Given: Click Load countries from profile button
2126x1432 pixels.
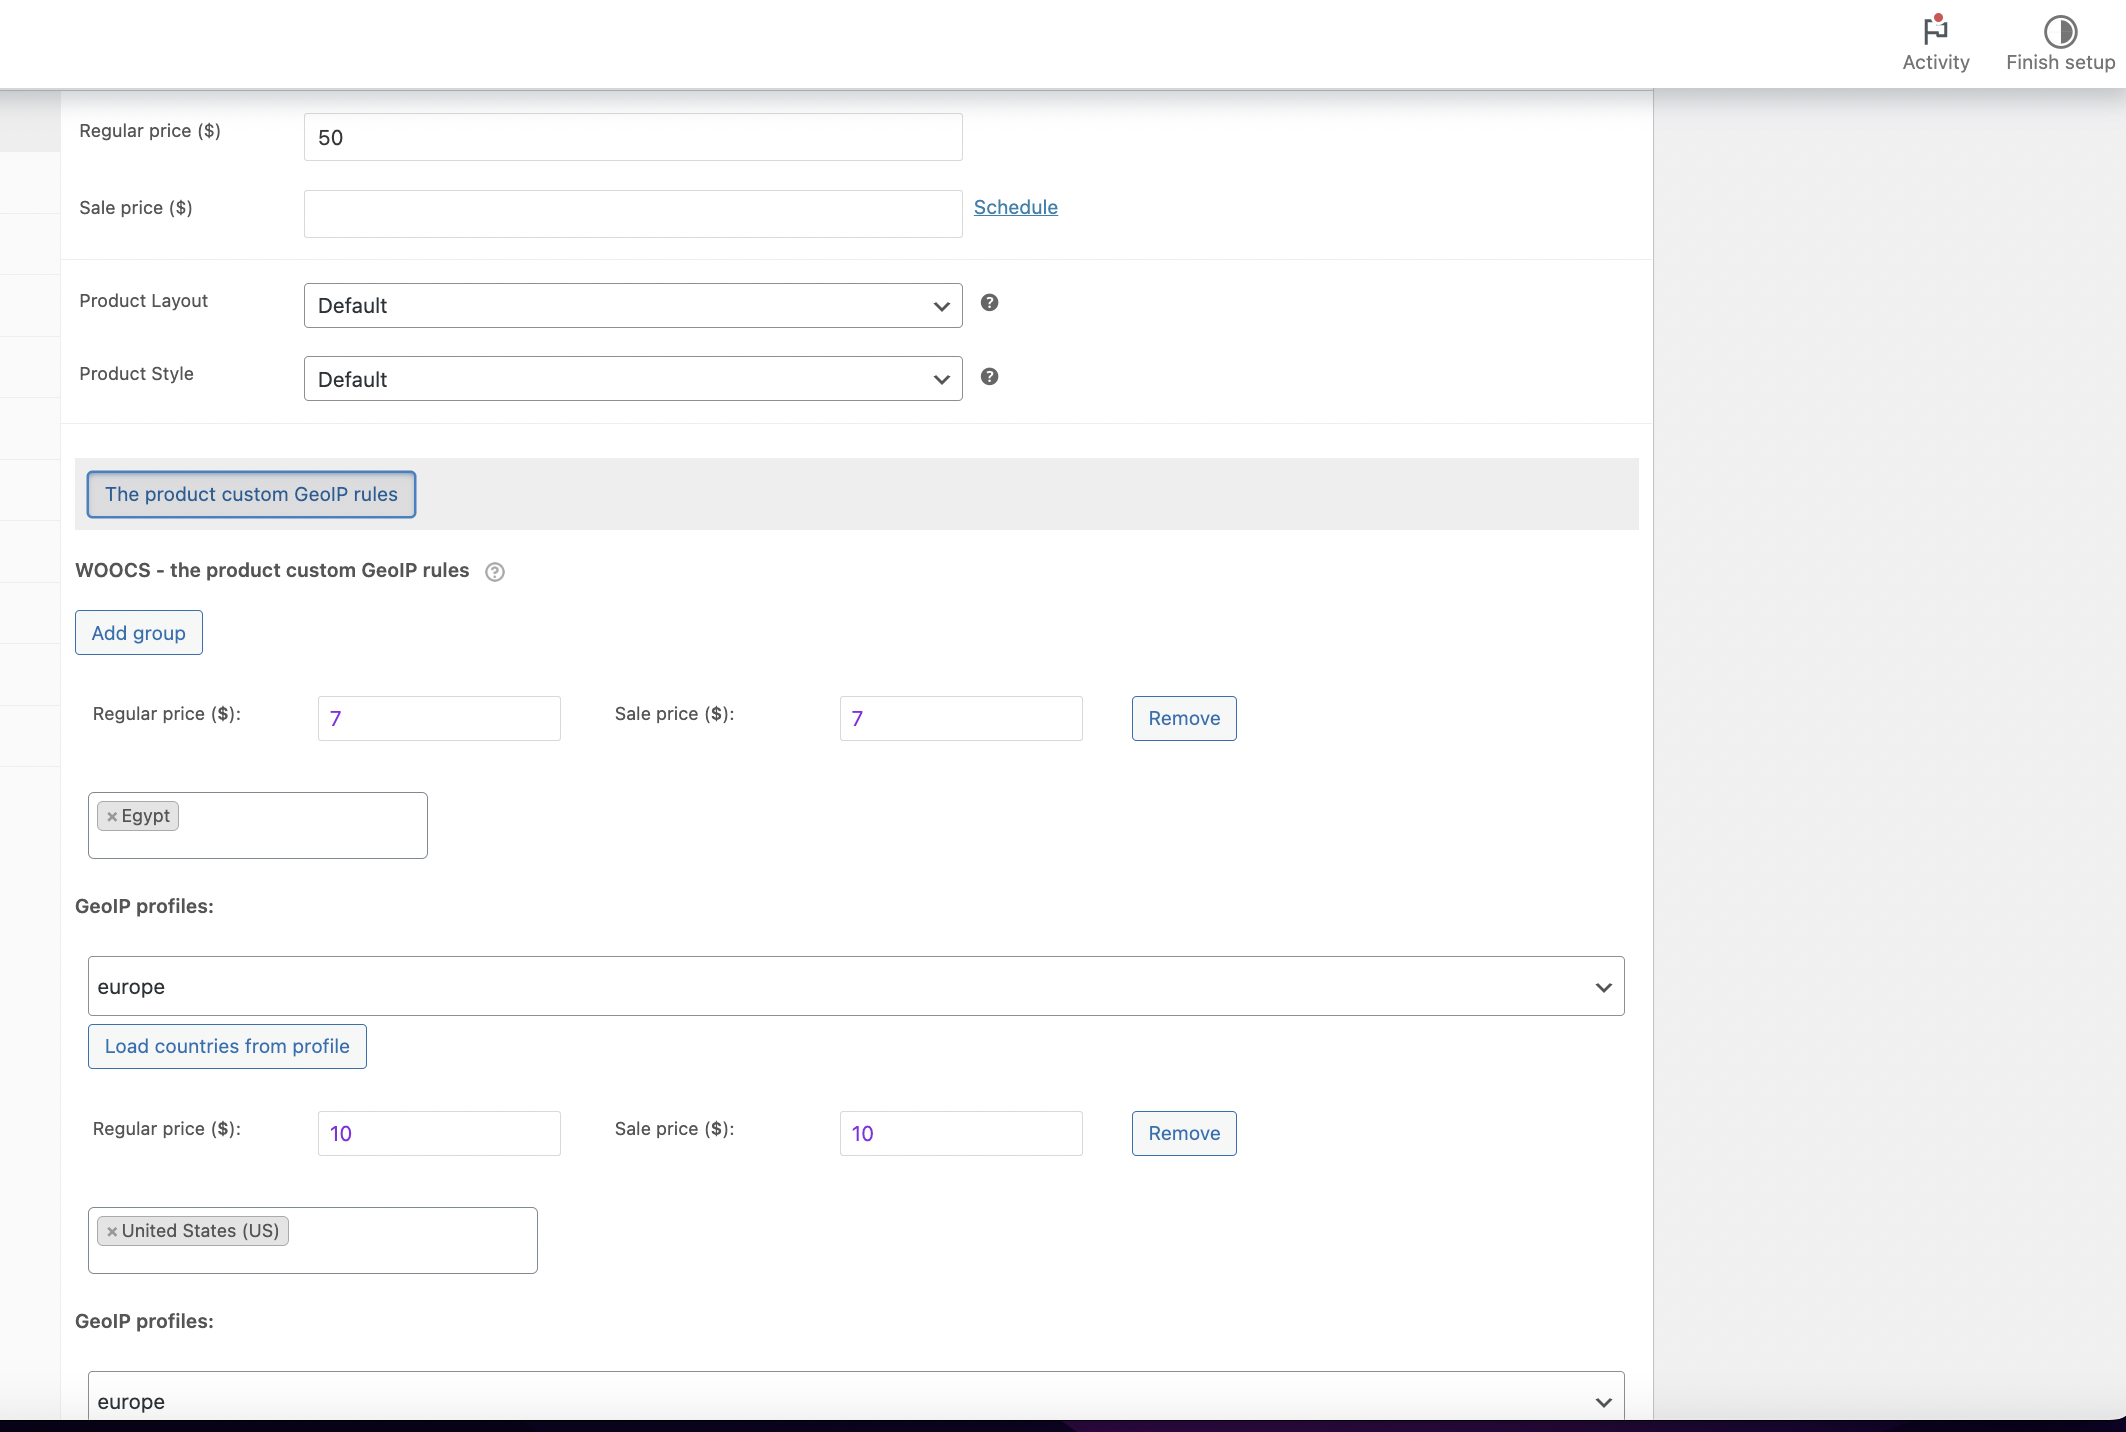Looking at the screenshot, I should tap(227, 1046).
